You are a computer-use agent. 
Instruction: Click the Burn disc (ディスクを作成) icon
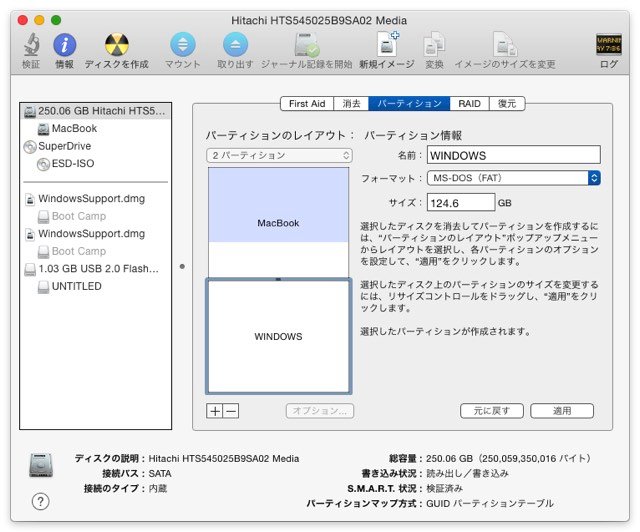coord(116,45)
